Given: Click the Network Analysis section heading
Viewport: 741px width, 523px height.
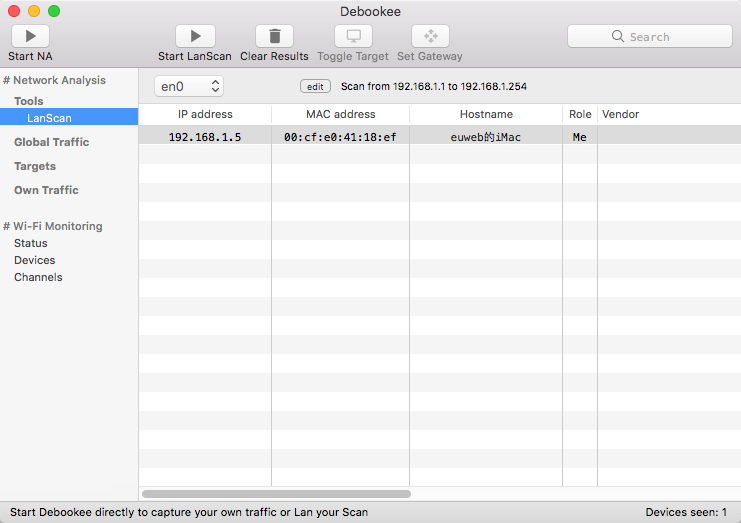Looking at the screenshot, I should [54, 80].
